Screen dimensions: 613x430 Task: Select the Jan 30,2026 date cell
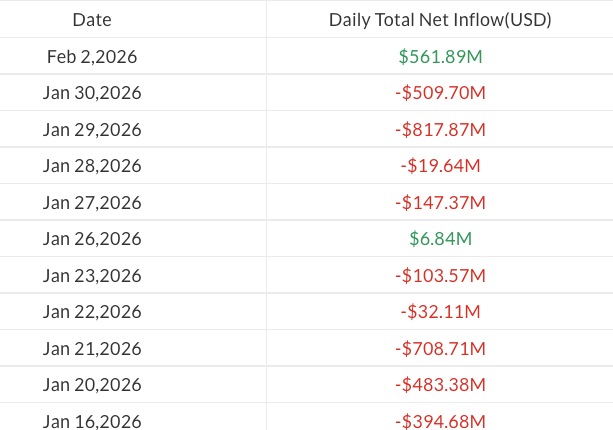pos(92,93)
